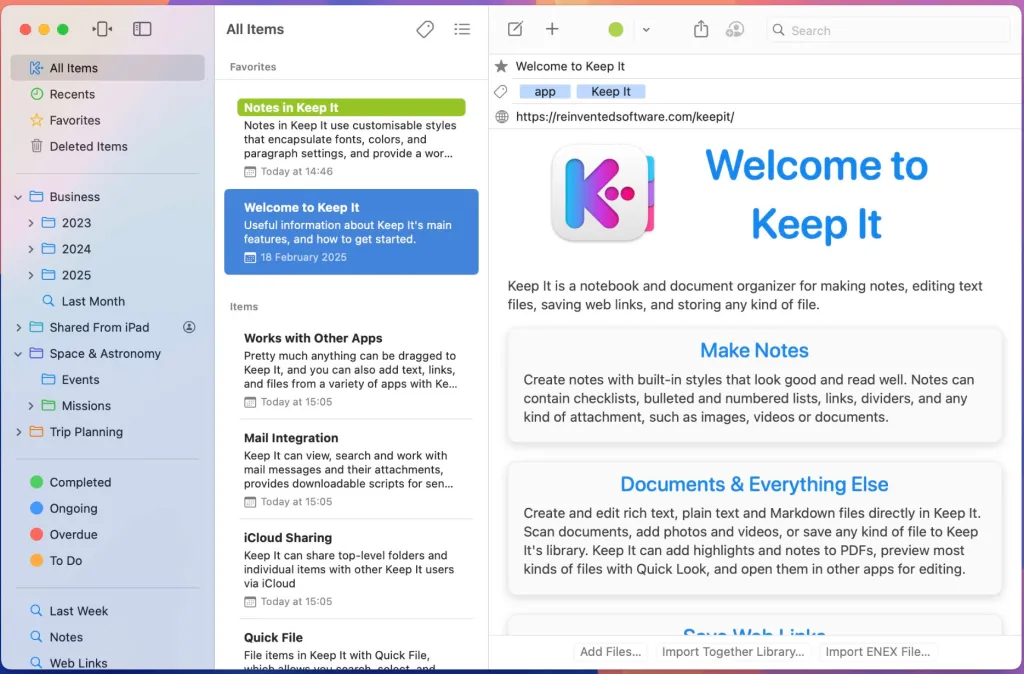Click Import Together Library... button

pos(733,651)
